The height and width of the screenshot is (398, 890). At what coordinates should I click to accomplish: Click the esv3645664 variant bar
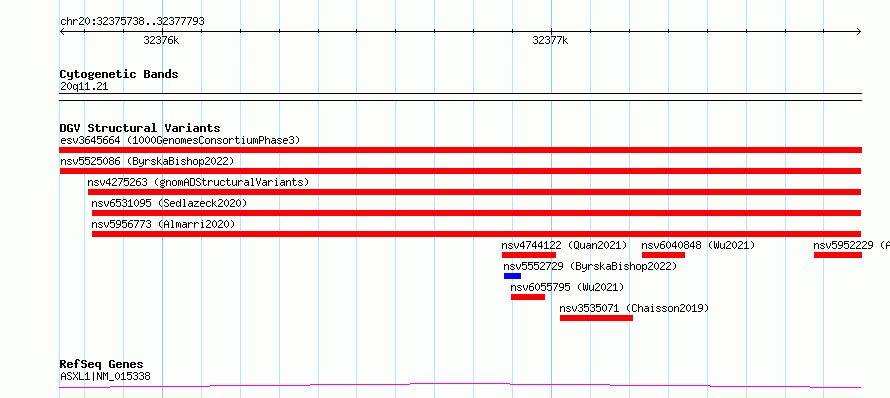click(x=460, y=150)
